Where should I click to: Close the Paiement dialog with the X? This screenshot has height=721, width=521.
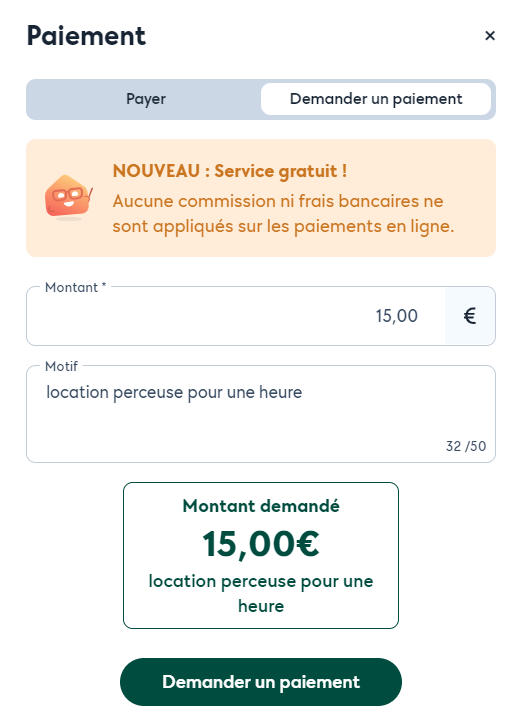[x=490, y=35]
